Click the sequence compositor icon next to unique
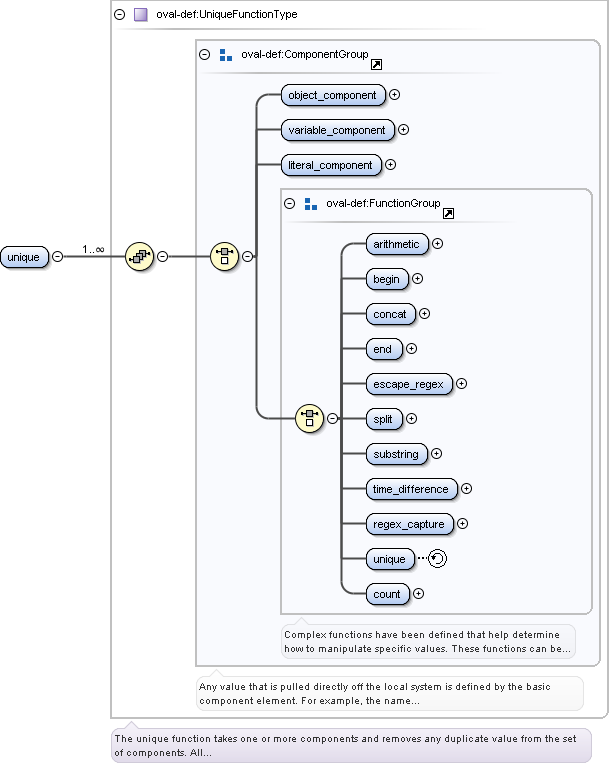This screenshot has height=766, width=610. pos(138,256)
